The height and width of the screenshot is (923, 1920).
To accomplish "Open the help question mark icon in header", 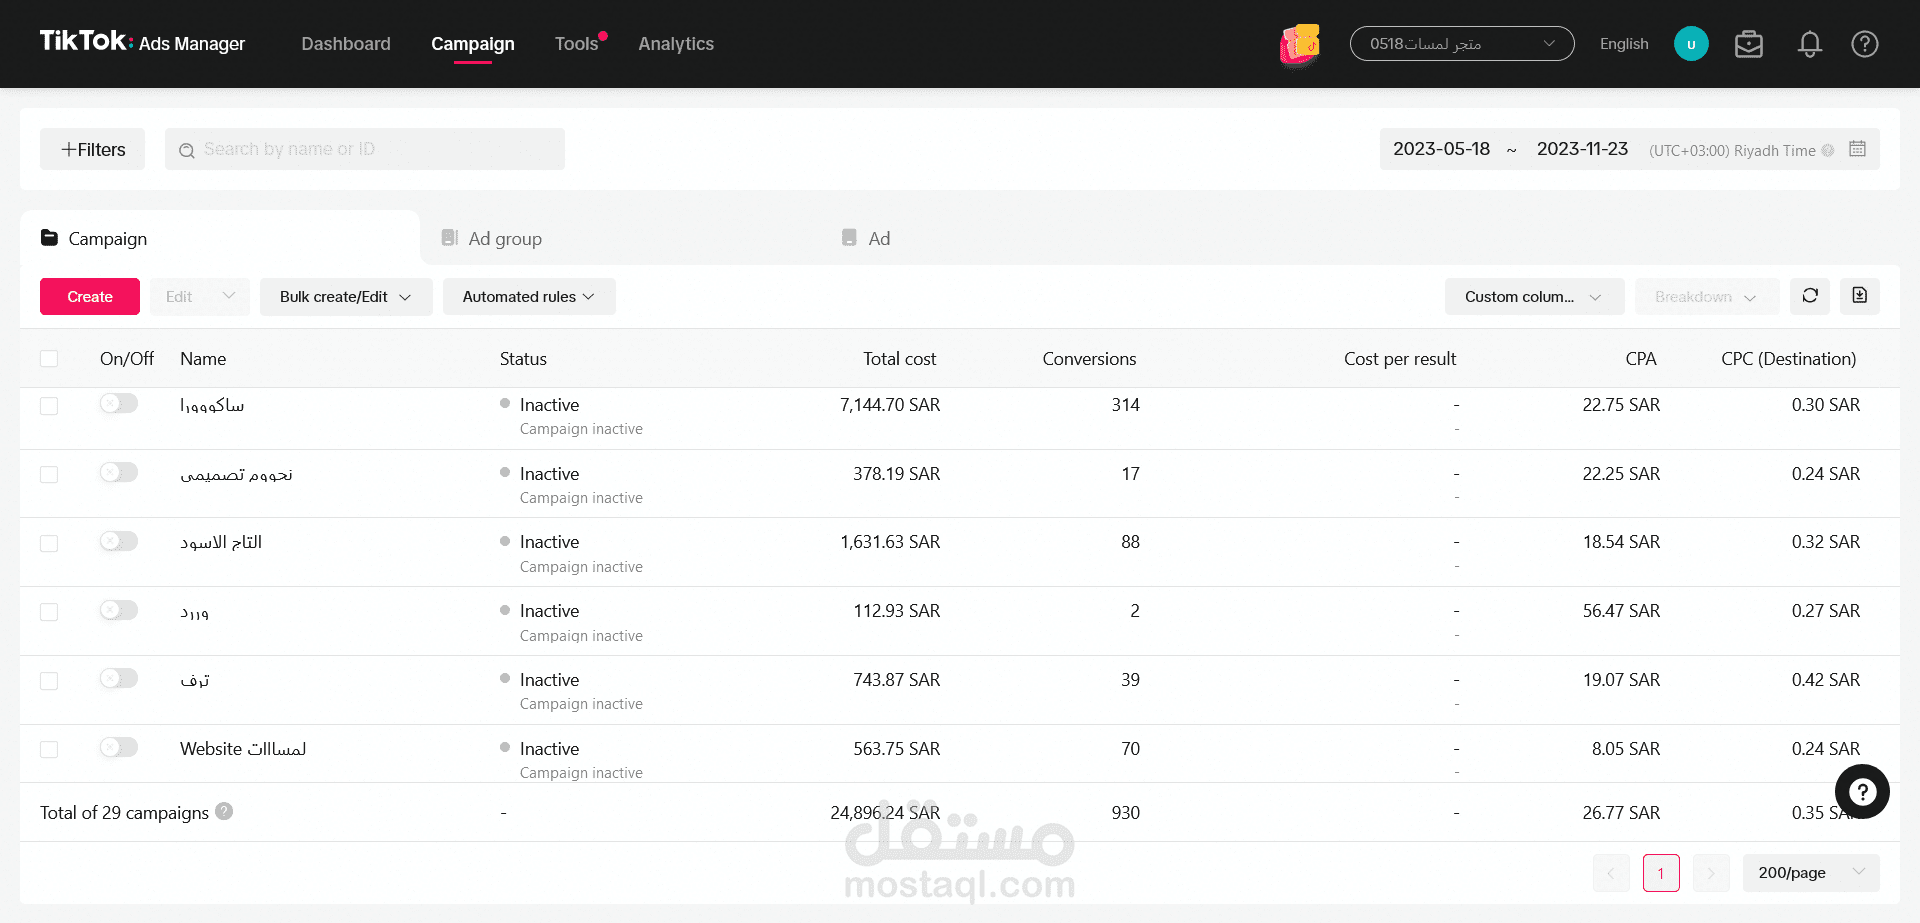I will pyautogui.click(x=1864, y=44).
